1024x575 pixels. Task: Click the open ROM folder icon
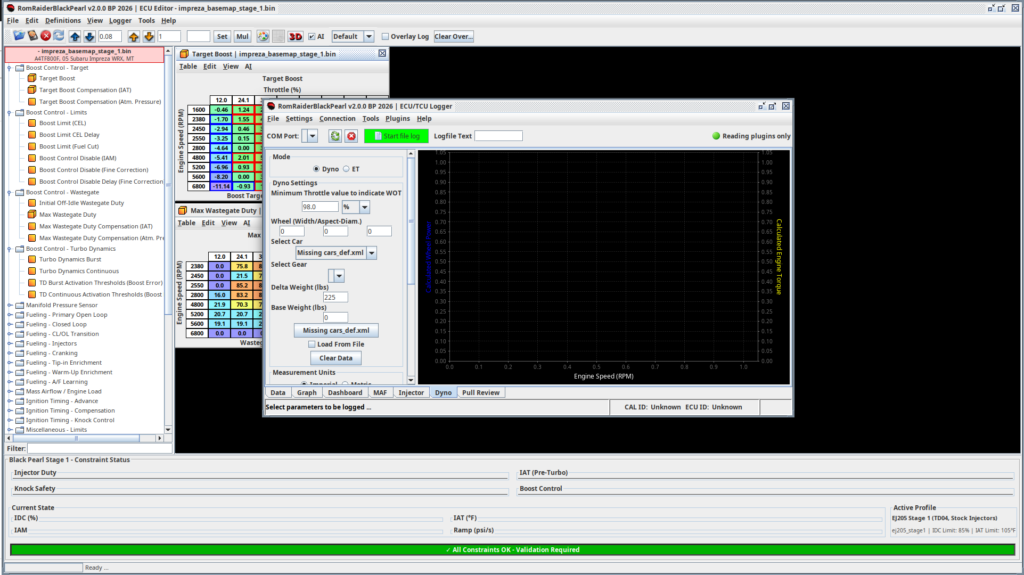[18, 36]
